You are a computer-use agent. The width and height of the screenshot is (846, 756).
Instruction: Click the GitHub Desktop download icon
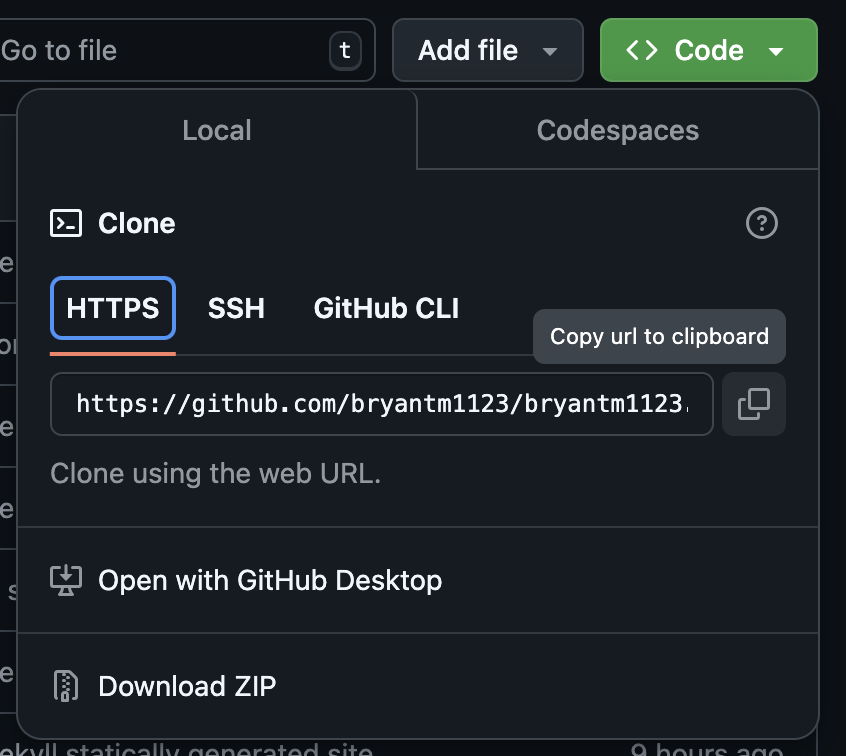coord(66,580)
